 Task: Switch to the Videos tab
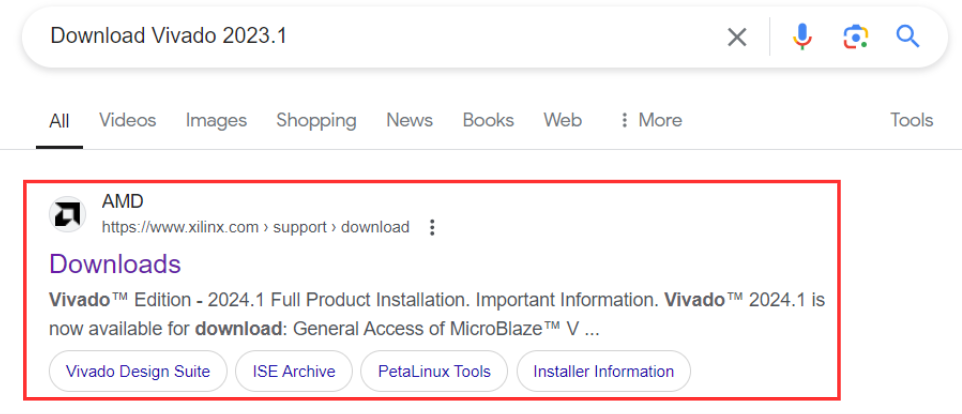128,120
